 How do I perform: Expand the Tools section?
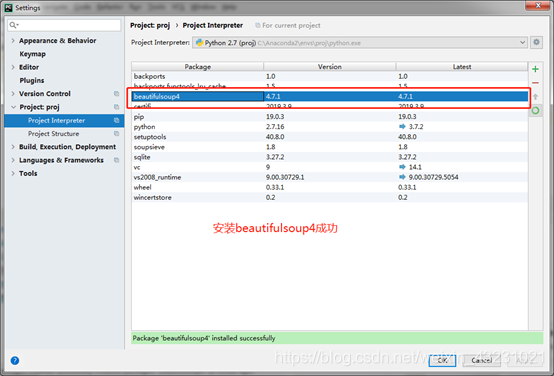point(13,173)
